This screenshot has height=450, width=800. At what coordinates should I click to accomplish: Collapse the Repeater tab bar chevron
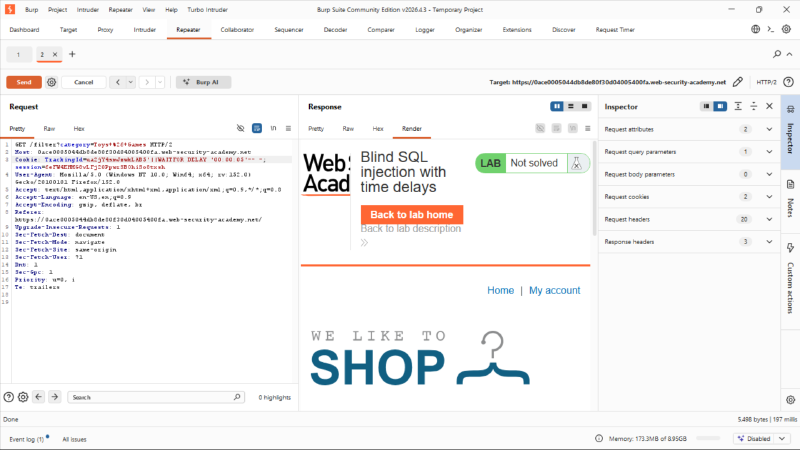789,54
